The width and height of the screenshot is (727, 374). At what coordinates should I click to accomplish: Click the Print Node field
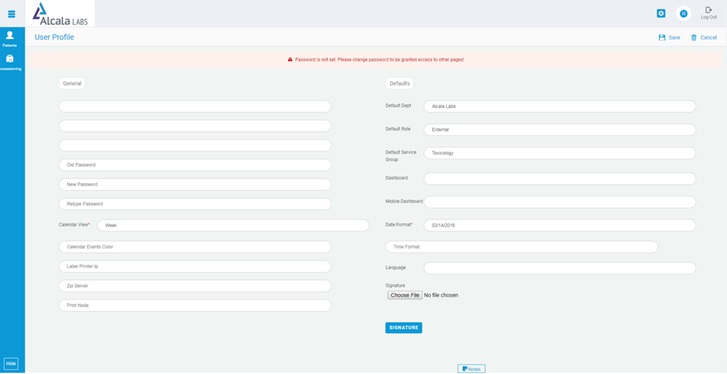[195, 305]
